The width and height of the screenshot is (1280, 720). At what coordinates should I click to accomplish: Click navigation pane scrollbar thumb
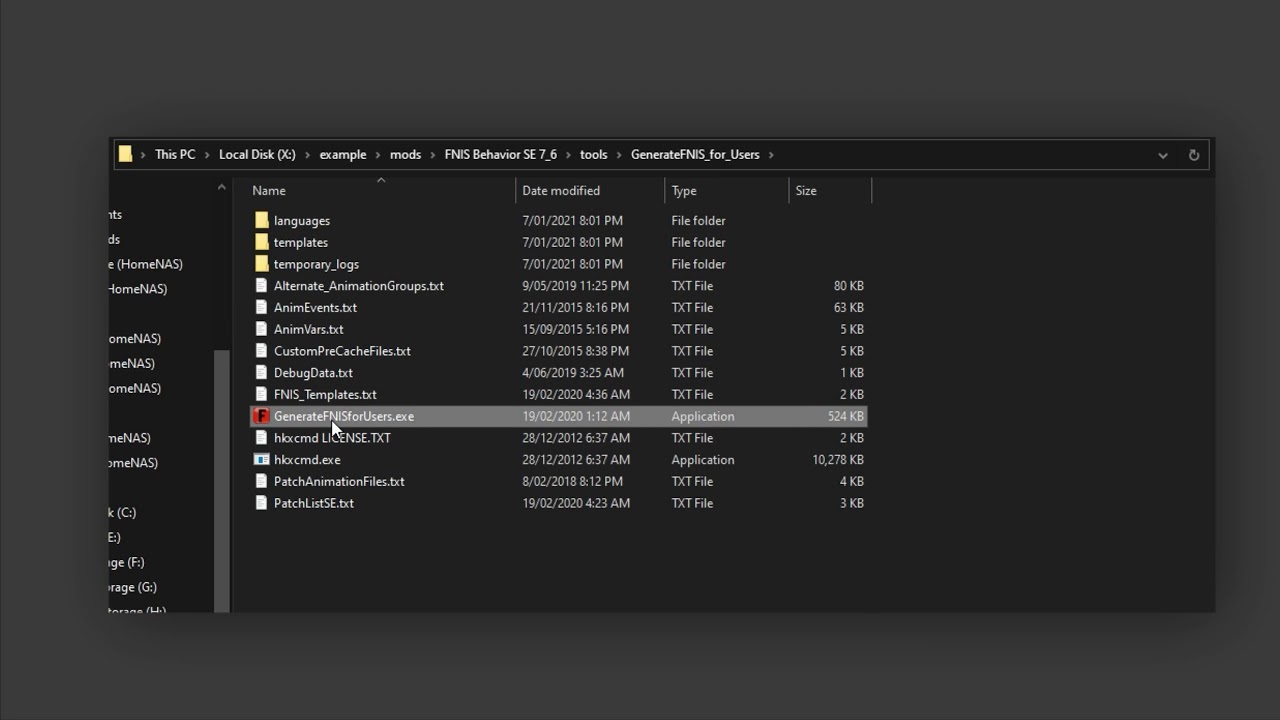click(x=222, y=480)
